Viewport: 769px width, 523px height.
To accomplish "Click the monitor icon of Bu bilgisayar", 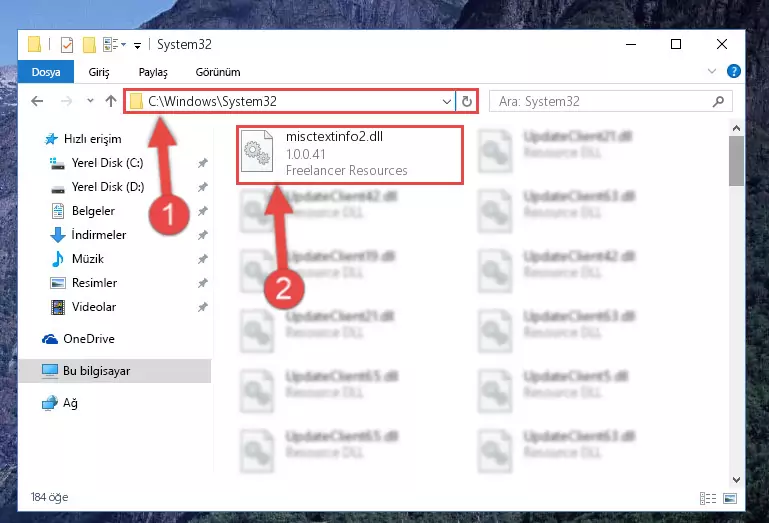I will click(x=50, y=371).
